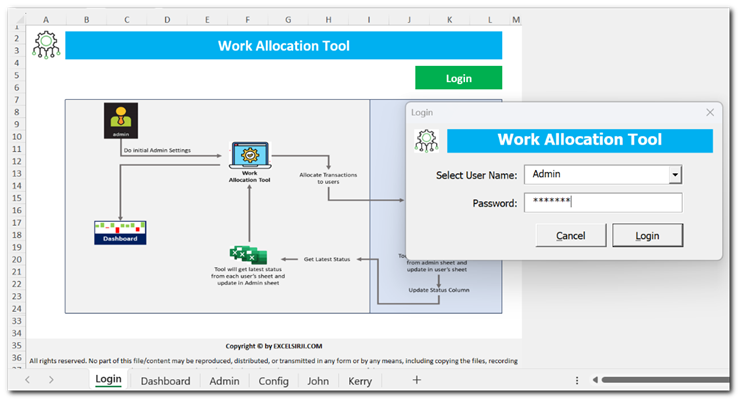Click the gear logo on the sheet
The height and width of the screenshot is (399, 738).
click(x=46, y=45)
